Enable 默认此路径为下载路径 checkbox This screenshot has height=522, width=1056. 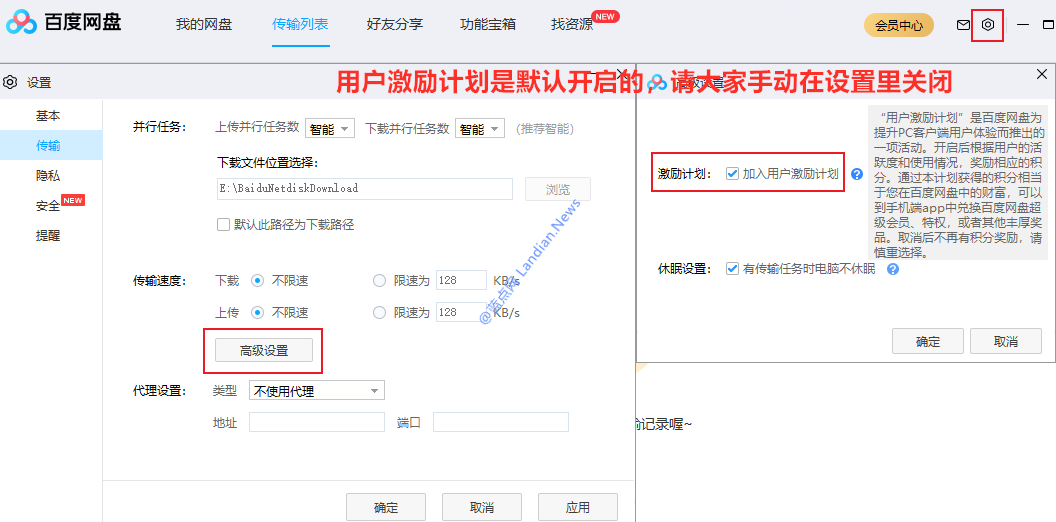pos(223,225)
